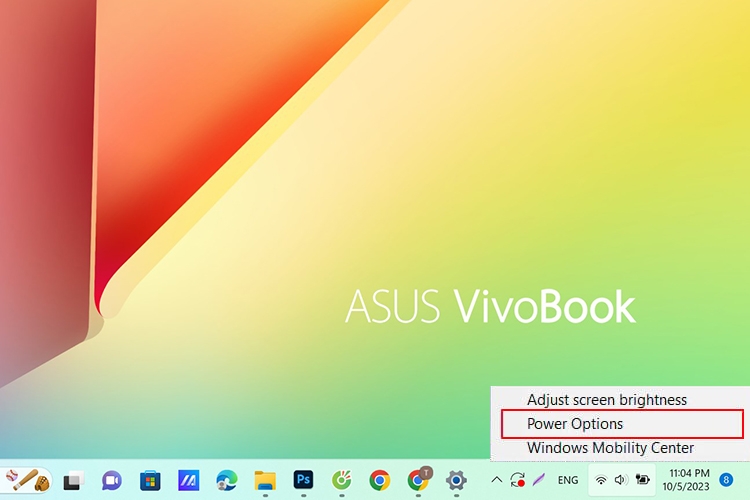Open Chrome with the T profile badge
The width and height of the screenshot is (750, 500).
[x=419, y=479]
